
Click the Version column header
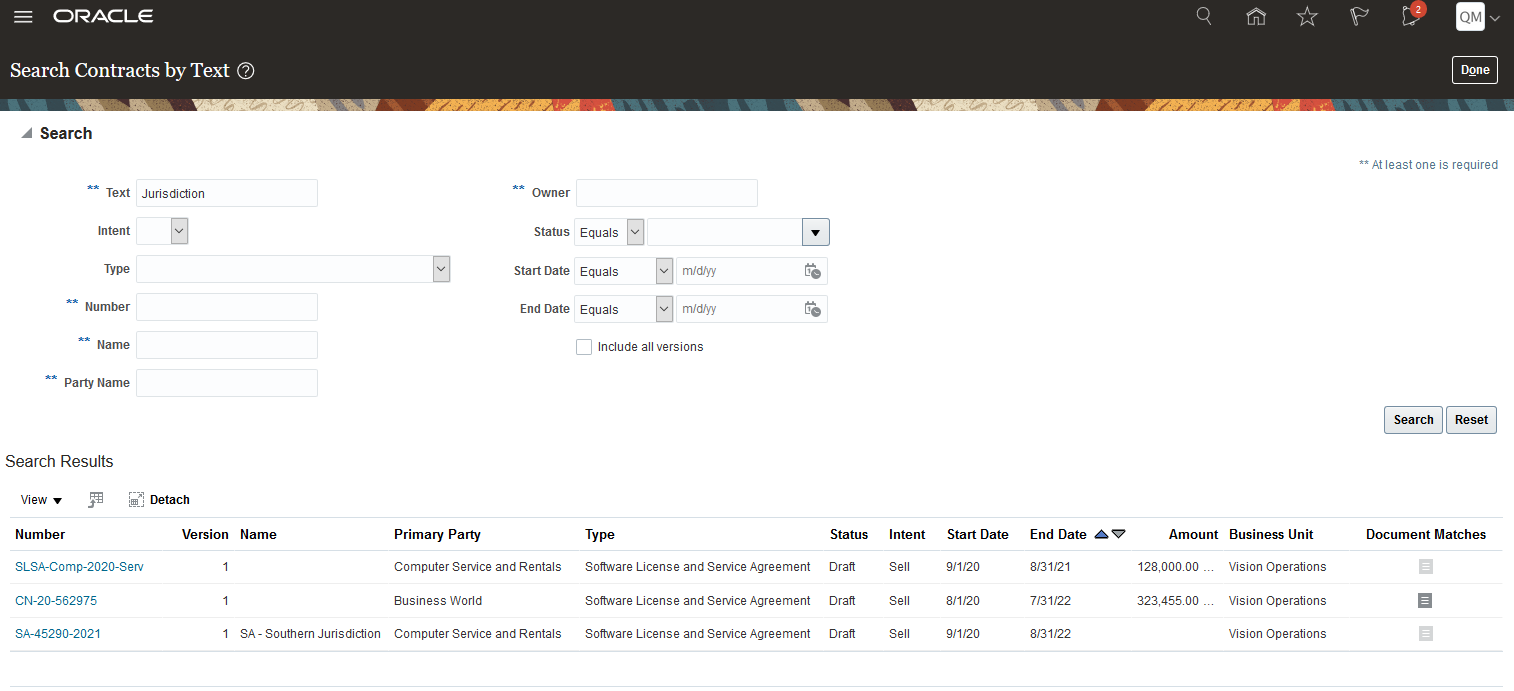(205, 534)
